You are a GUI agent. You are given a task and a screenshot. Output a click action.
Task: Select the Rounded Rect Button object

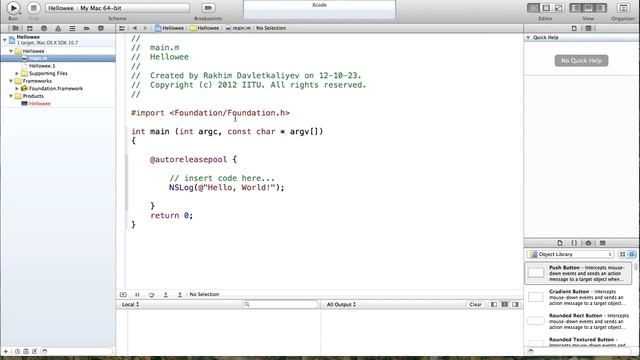(579, 321)
